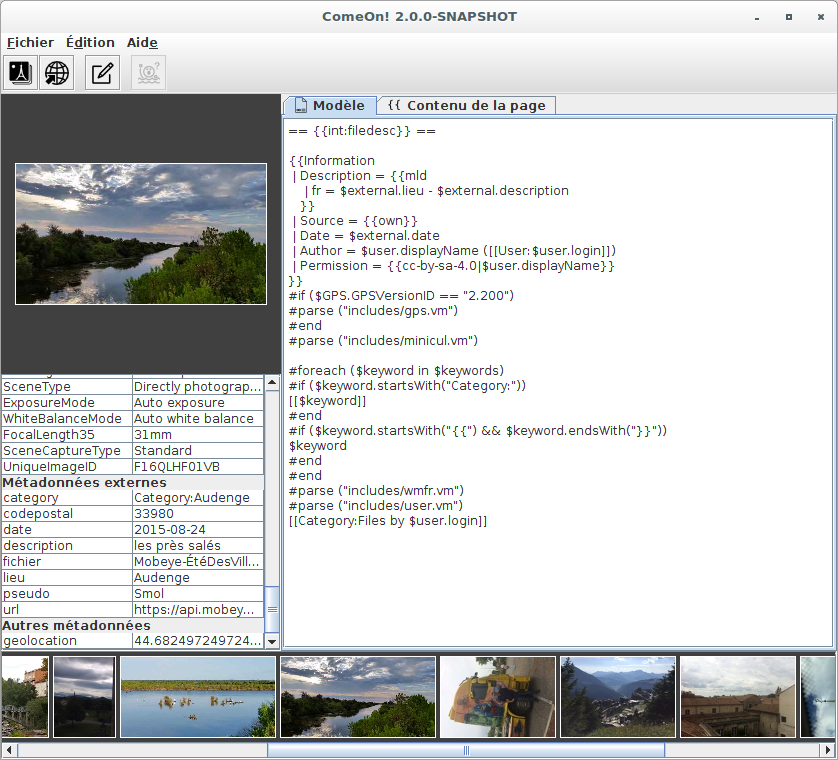Click the Métadonnées externes section header
The height and width of the screenshot is (760, 838).
click(133, 482)
